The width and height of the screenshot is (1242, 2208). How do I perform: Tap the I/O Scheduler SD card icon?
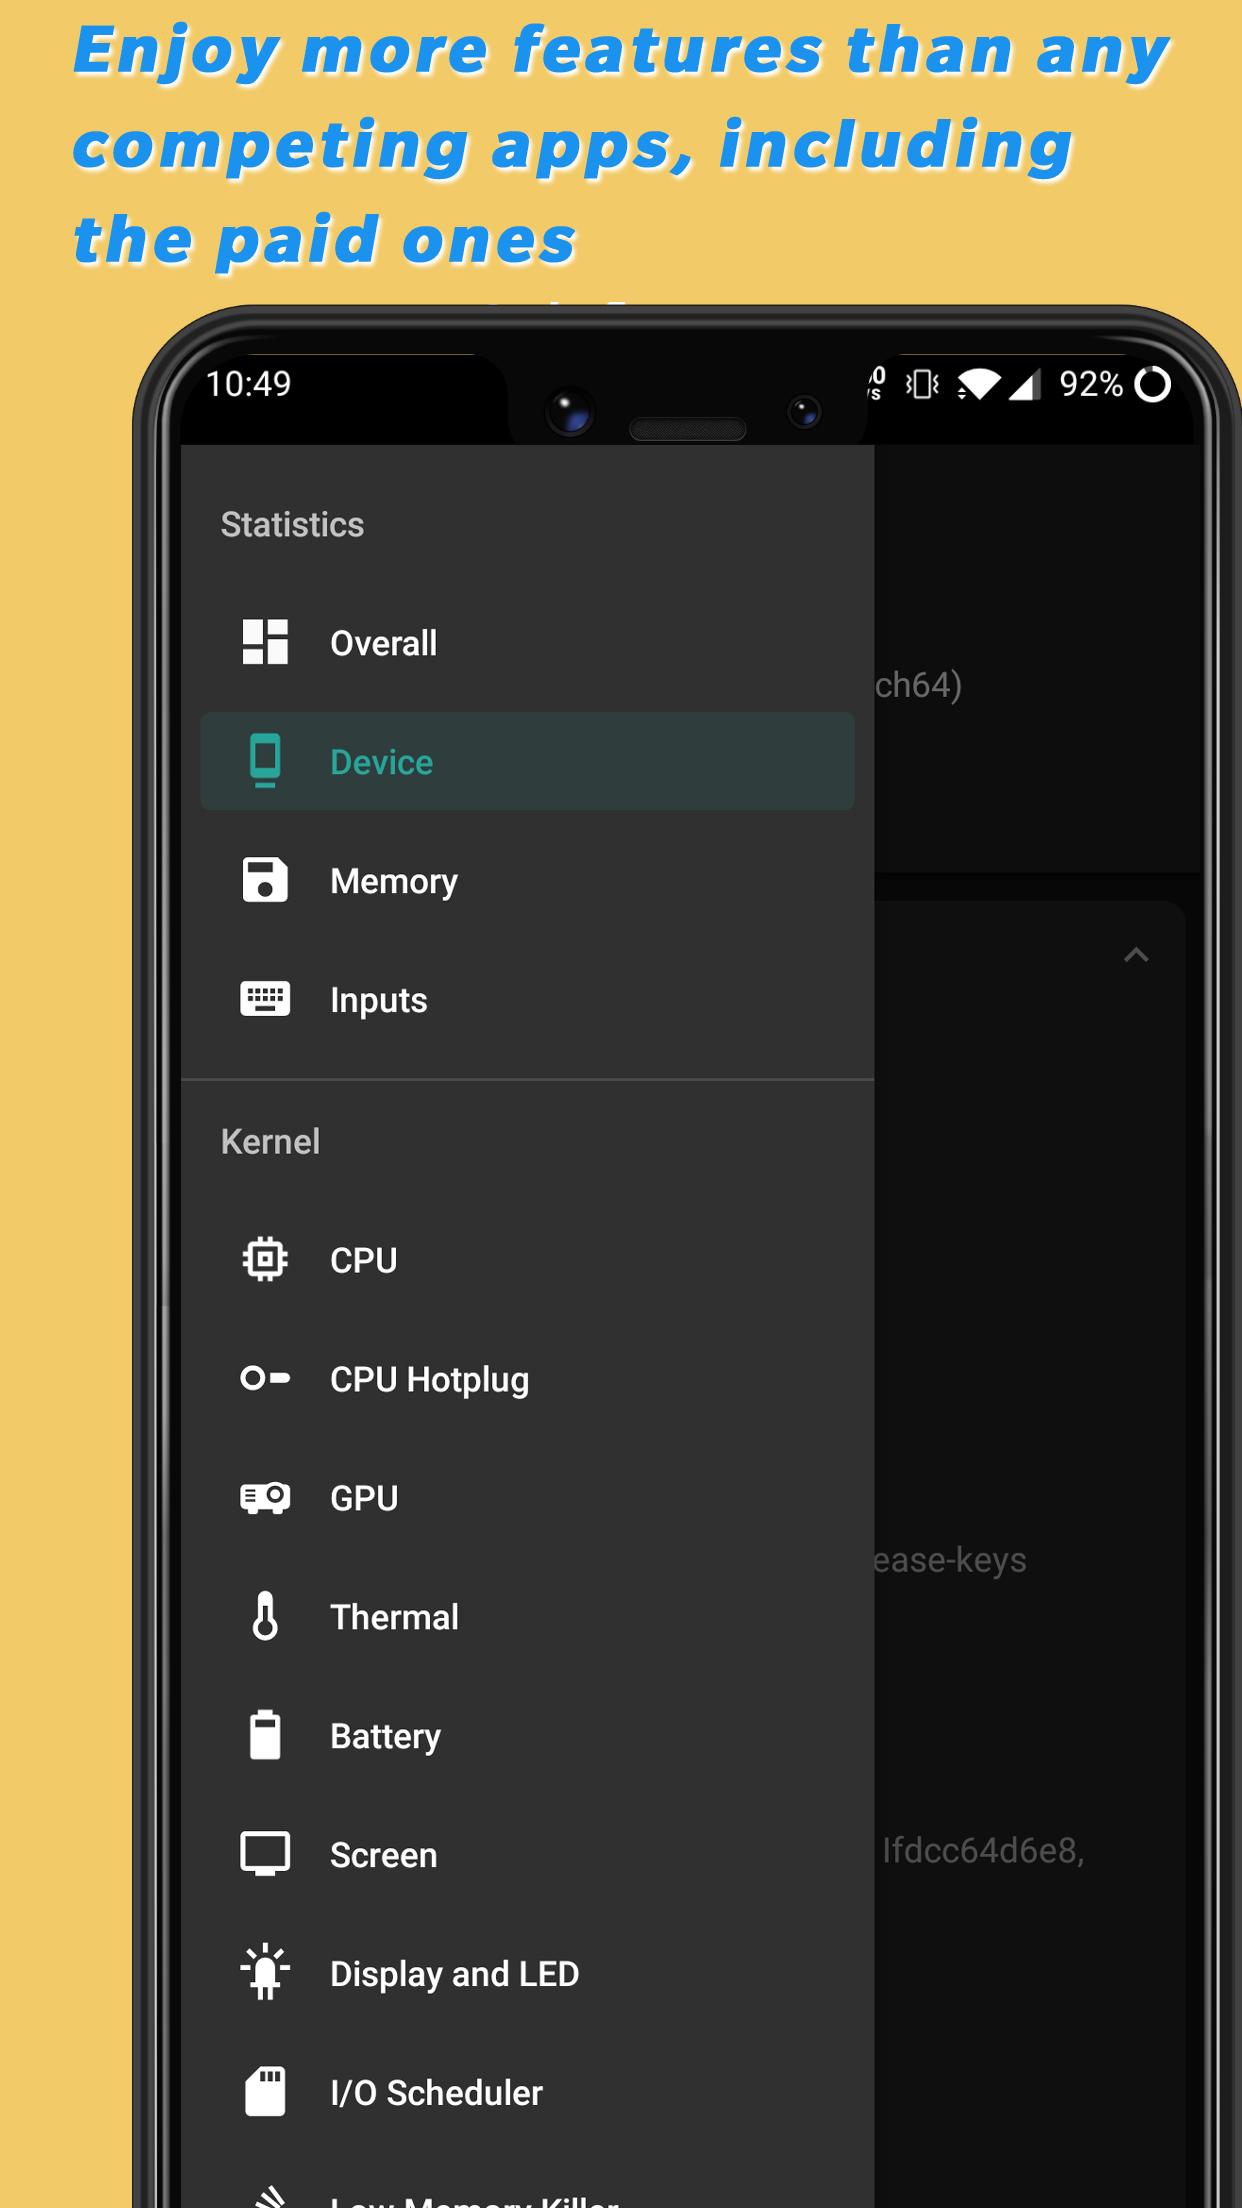click(x=265, y=2092)
